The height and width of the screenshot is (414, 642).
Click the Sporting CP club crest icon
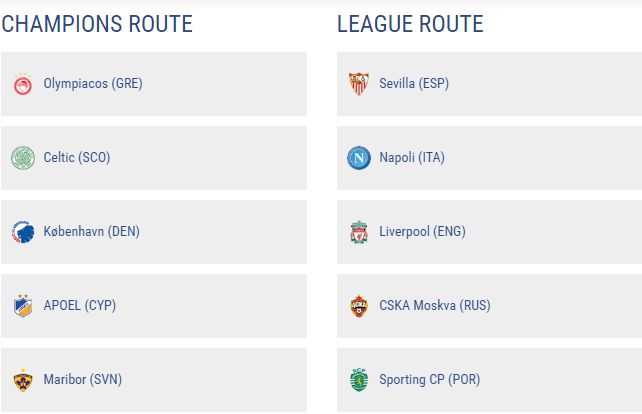click(358, 380)
